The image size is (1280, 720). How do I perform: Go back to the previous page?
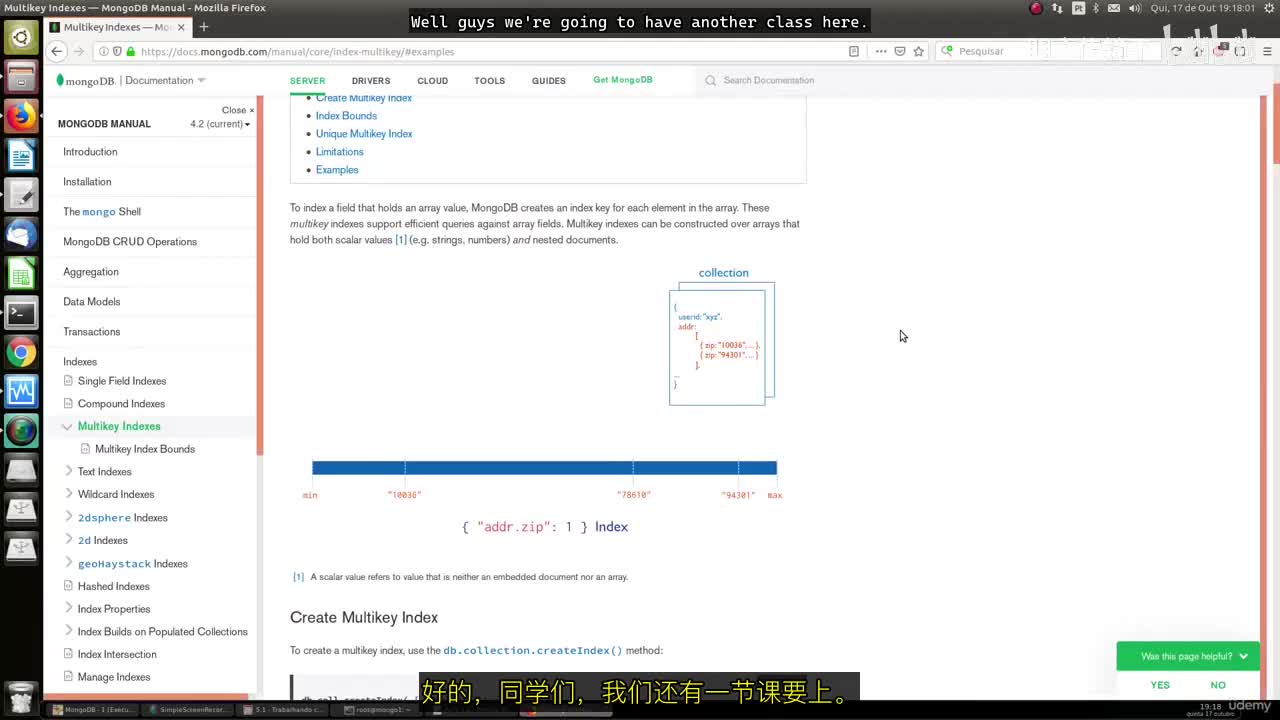(x=57, y=51)
